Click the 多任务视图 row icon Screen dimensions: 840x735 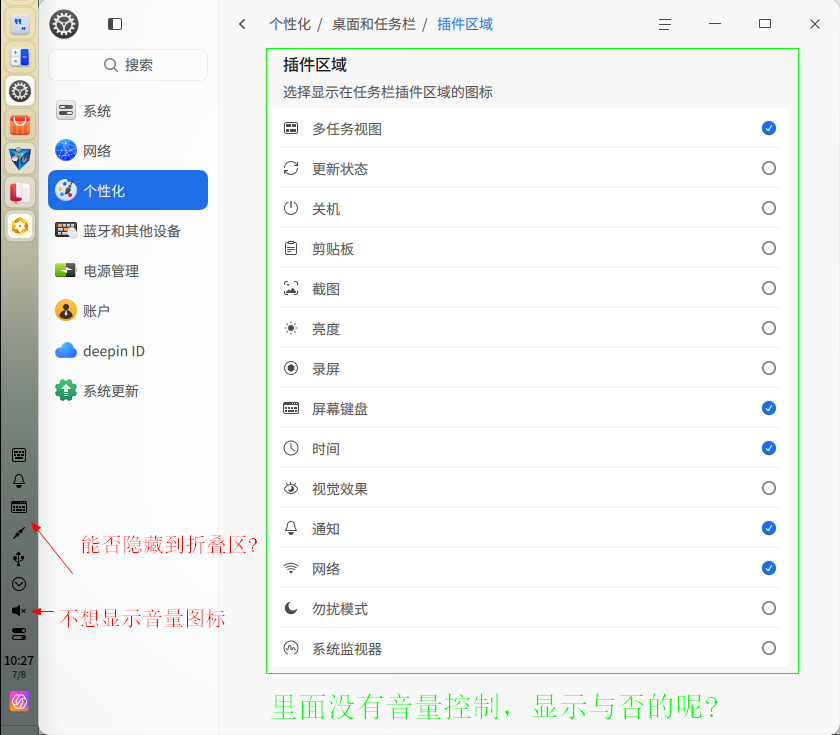291,128
